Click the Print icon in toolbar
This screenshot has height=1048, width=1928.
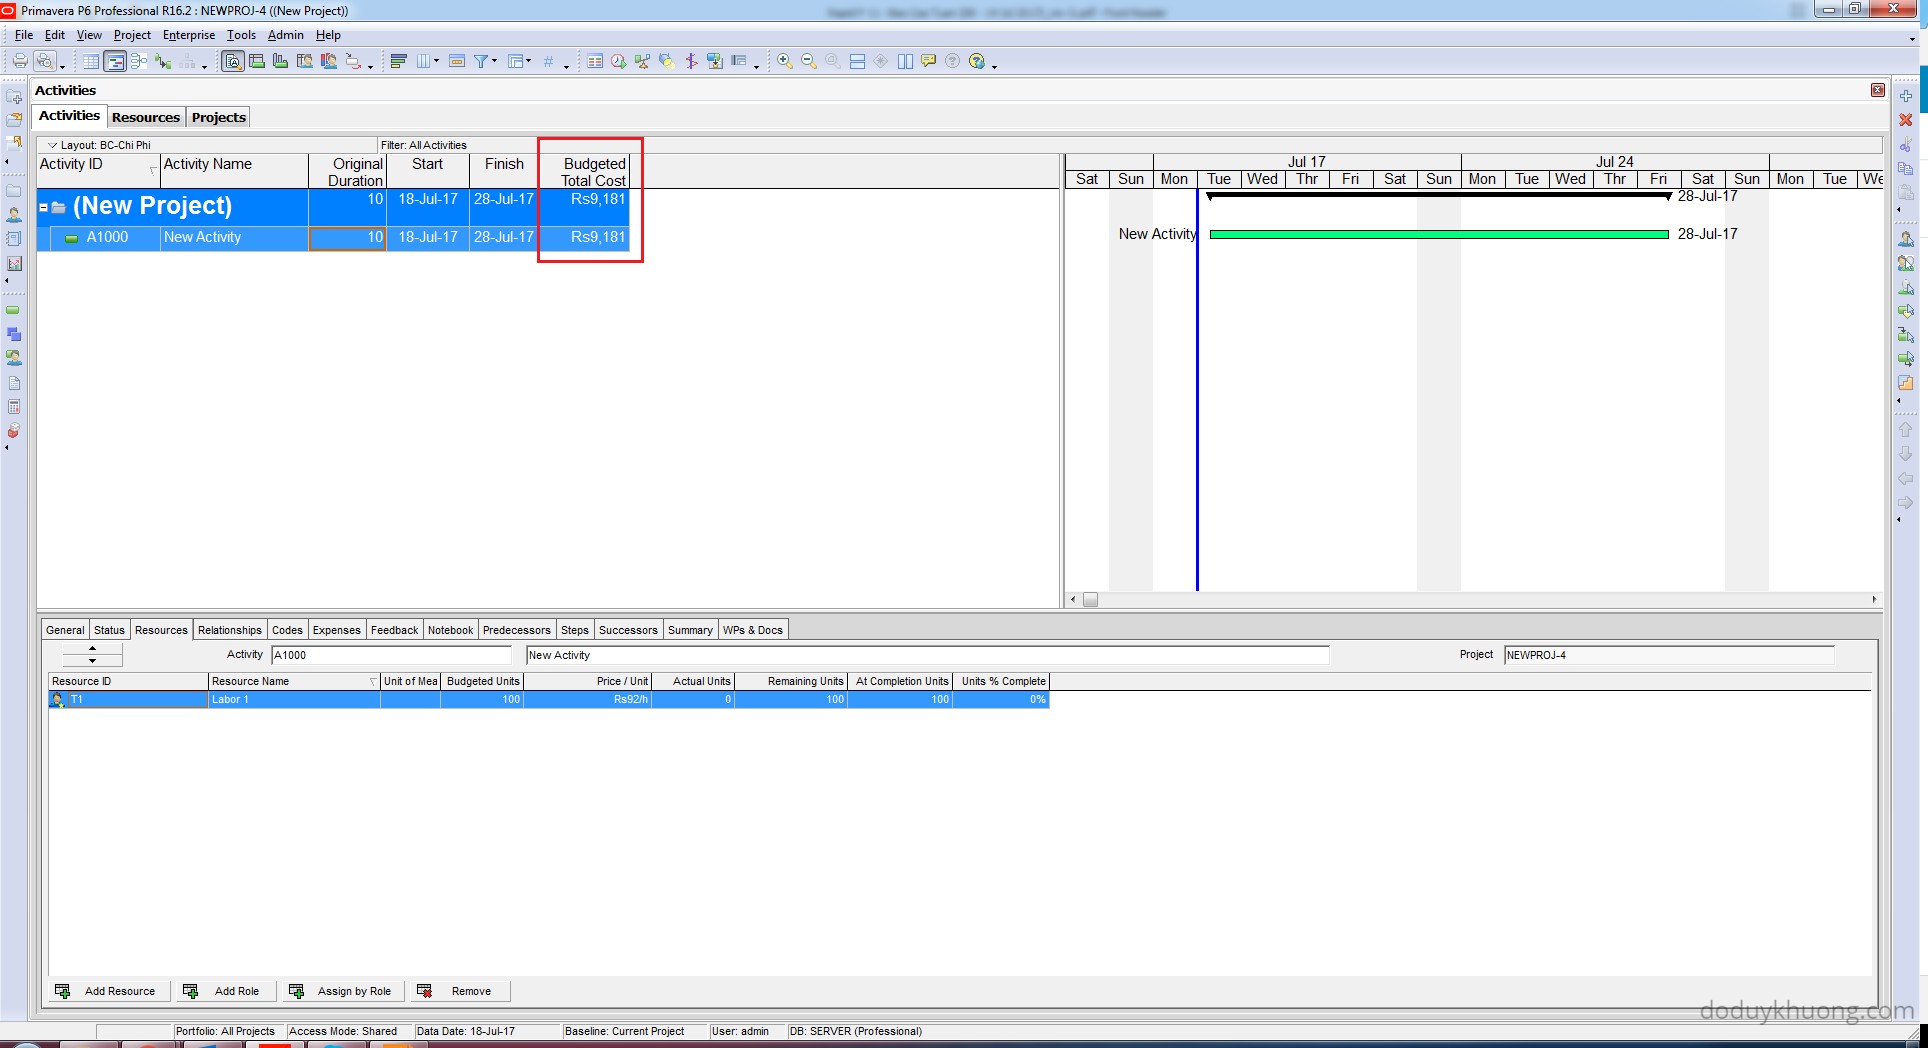[19, 62]
